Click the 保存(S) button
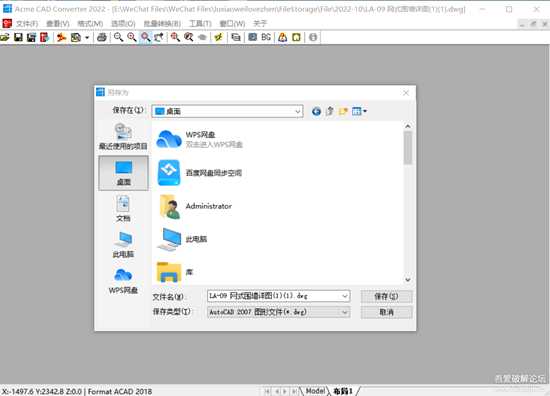The width and height of the screenshot is (550, 396). click(x=387, y=296)
